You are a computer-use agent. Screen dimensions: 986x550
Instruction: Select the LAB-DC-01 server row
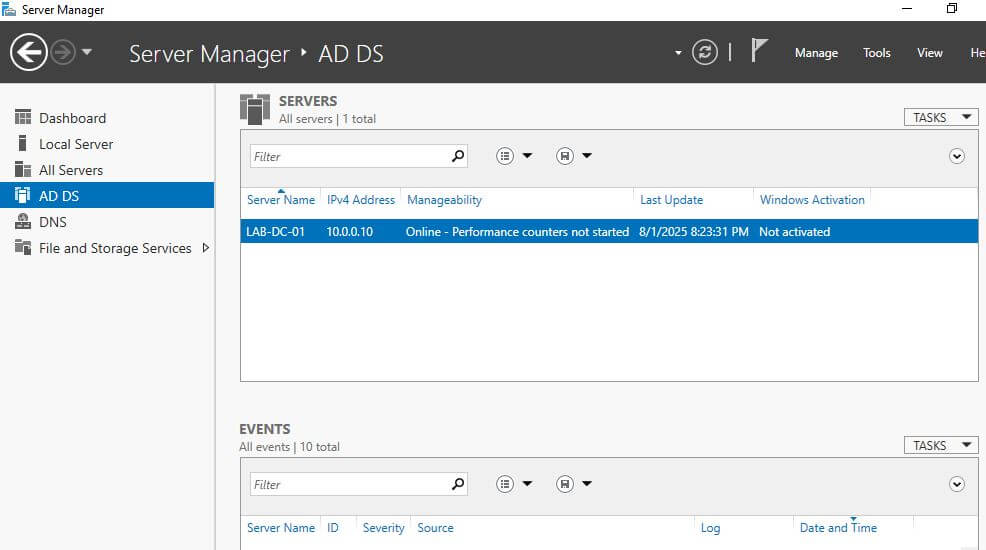[x=609, y=231]
